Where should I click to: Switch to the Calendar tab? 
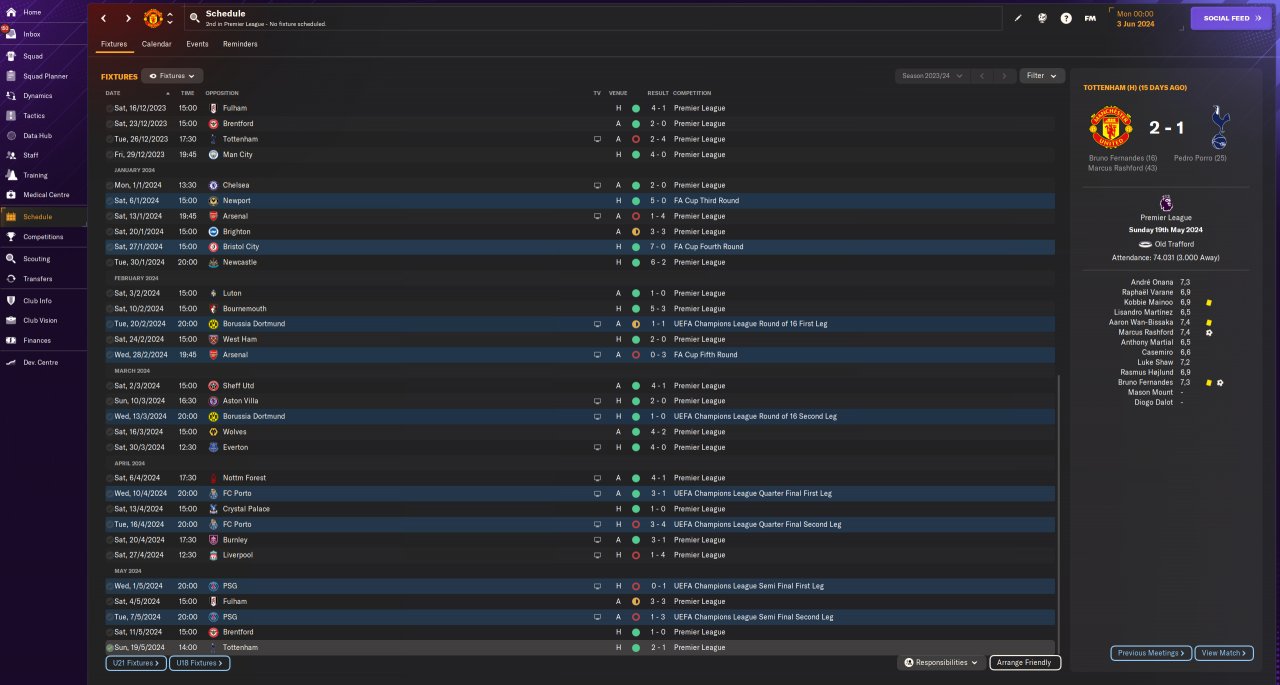[156, 44]
